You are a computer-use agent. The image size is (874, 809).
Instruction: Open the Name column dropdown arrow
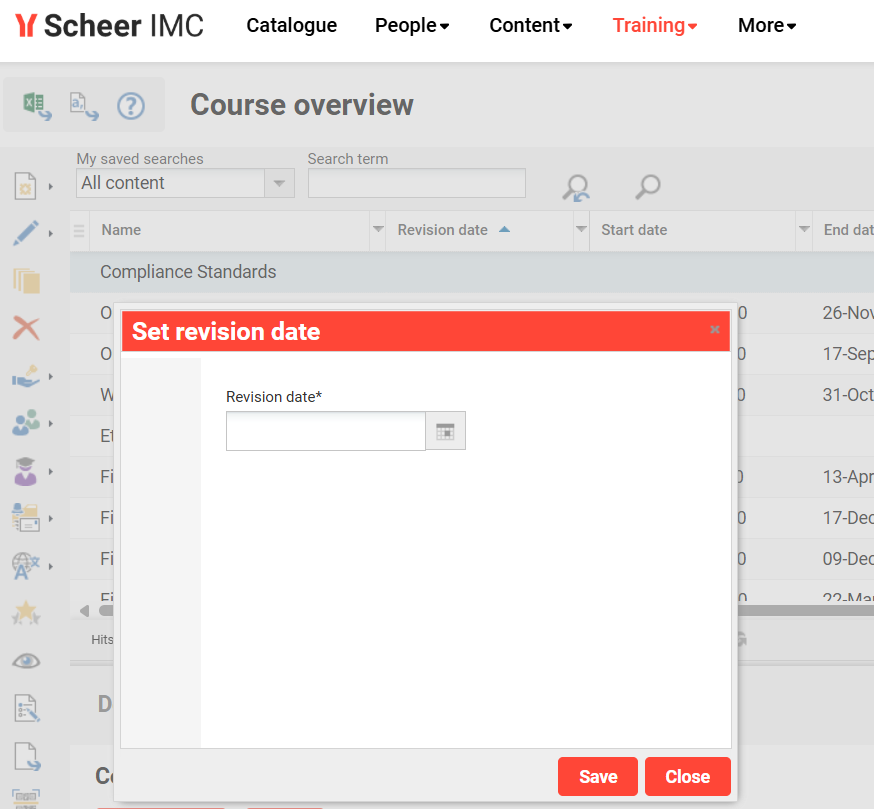[378, 230]
